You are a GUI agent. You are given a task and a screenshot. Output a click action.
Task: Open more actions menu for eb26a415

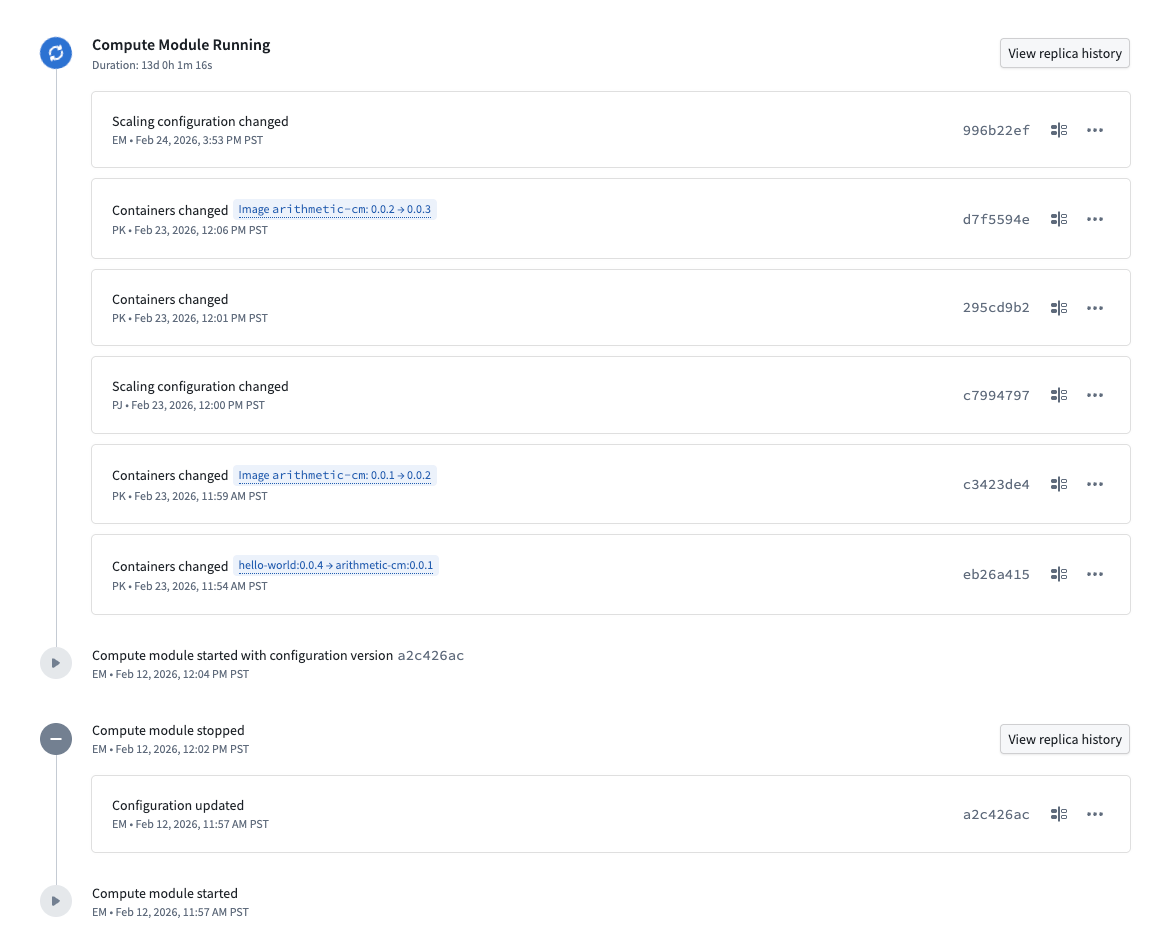1095,574
